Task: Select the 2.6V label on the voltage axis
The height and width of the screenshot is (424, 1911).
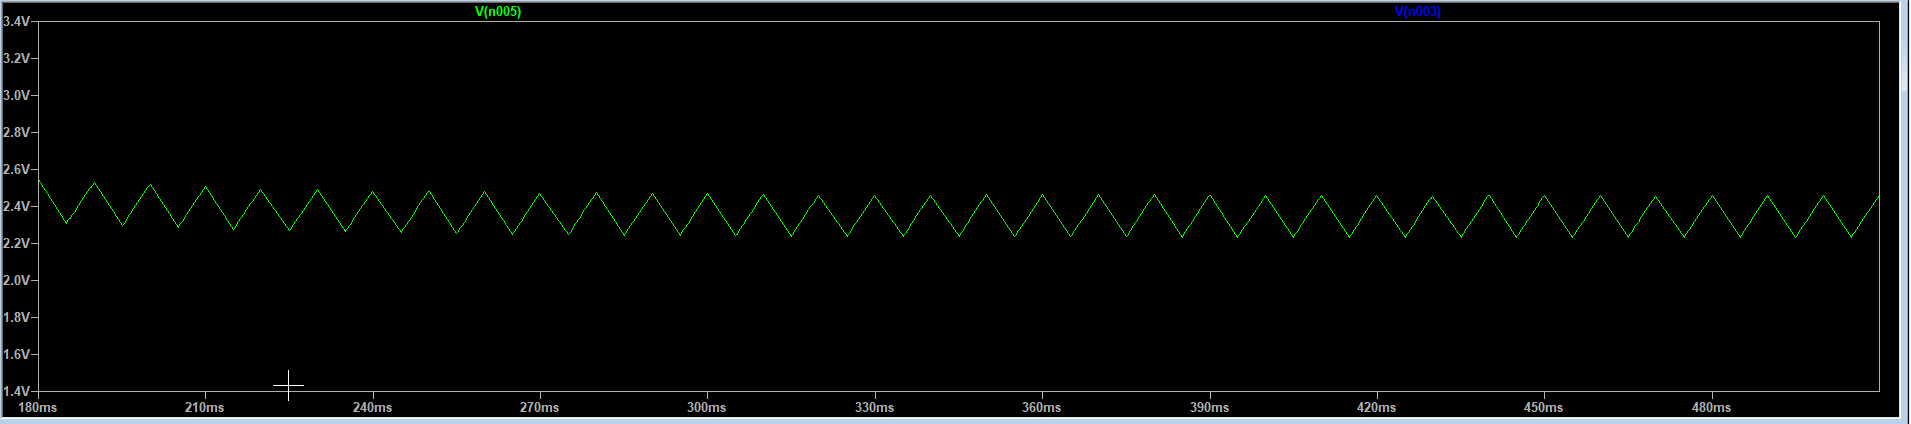Action: pyautogui.click(x=17, y=169)
